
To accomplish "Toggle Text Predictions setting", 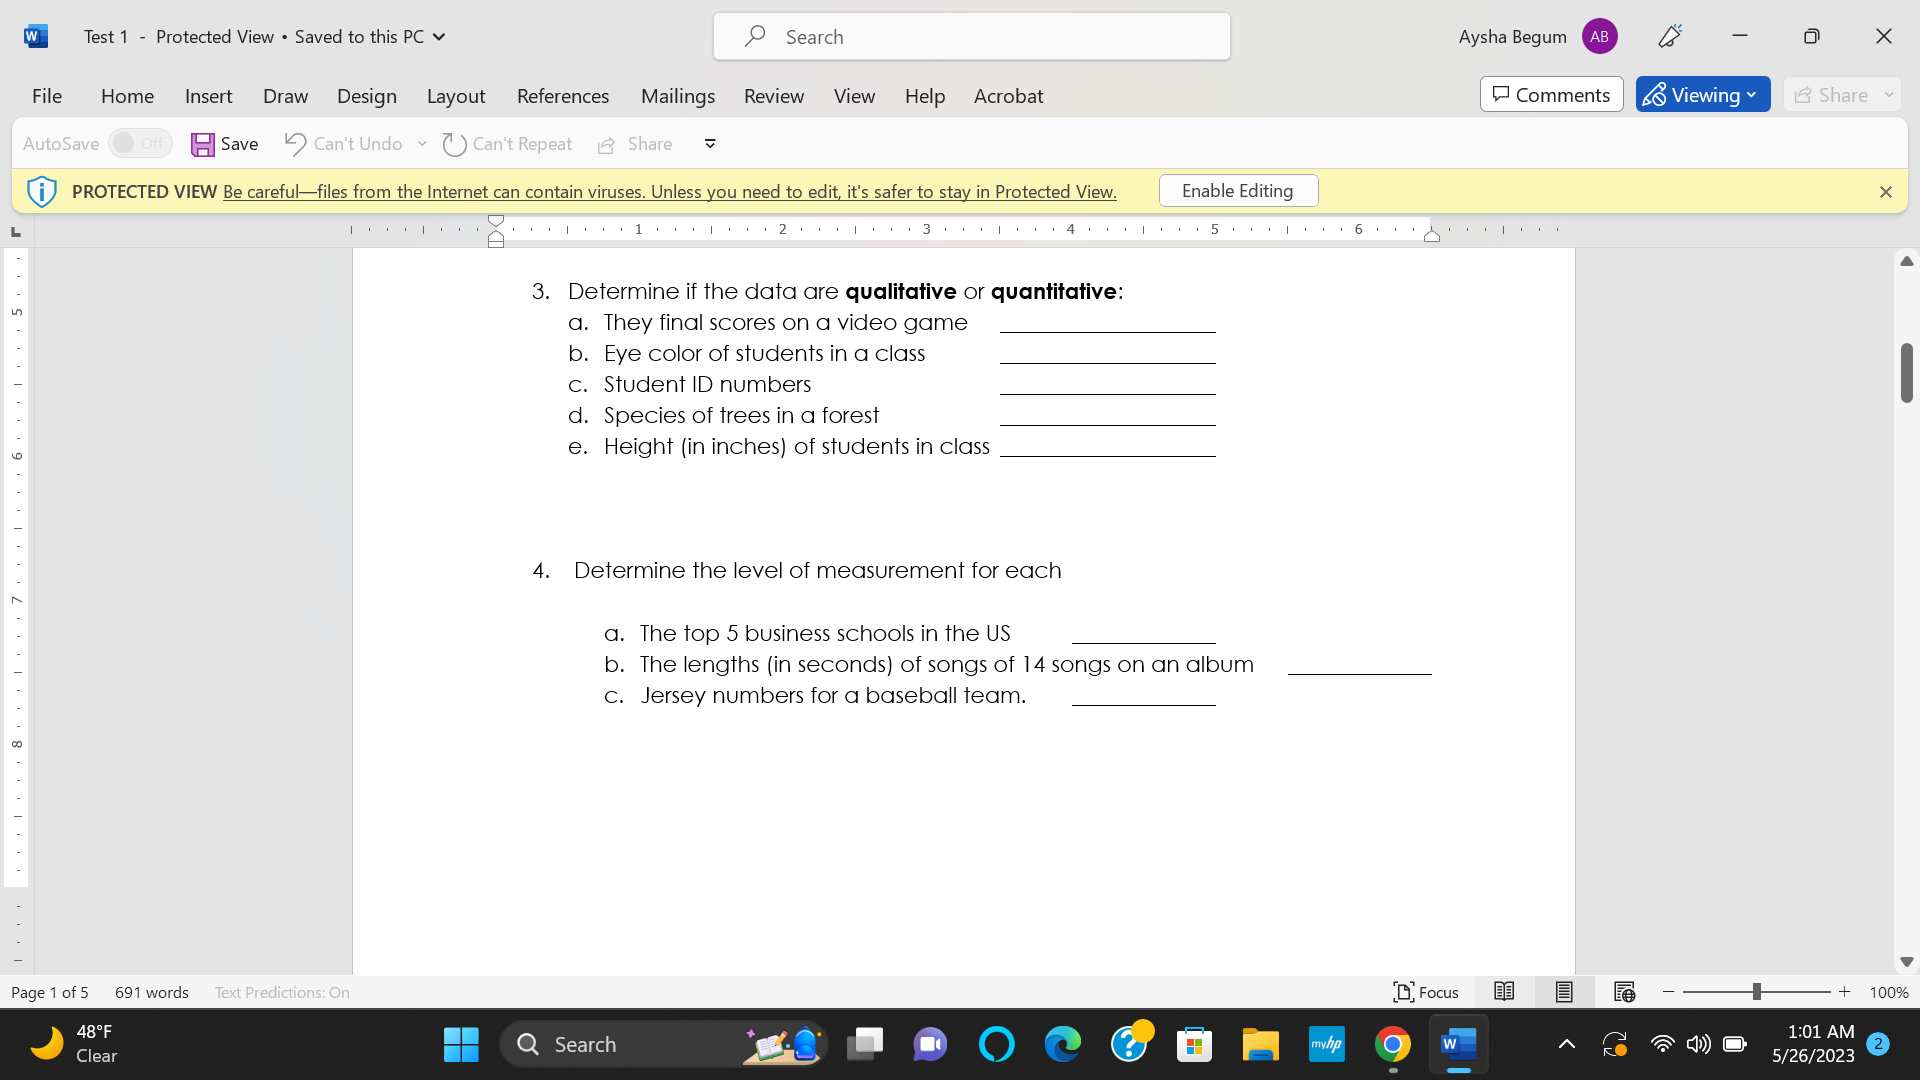I will pos(282,992).
